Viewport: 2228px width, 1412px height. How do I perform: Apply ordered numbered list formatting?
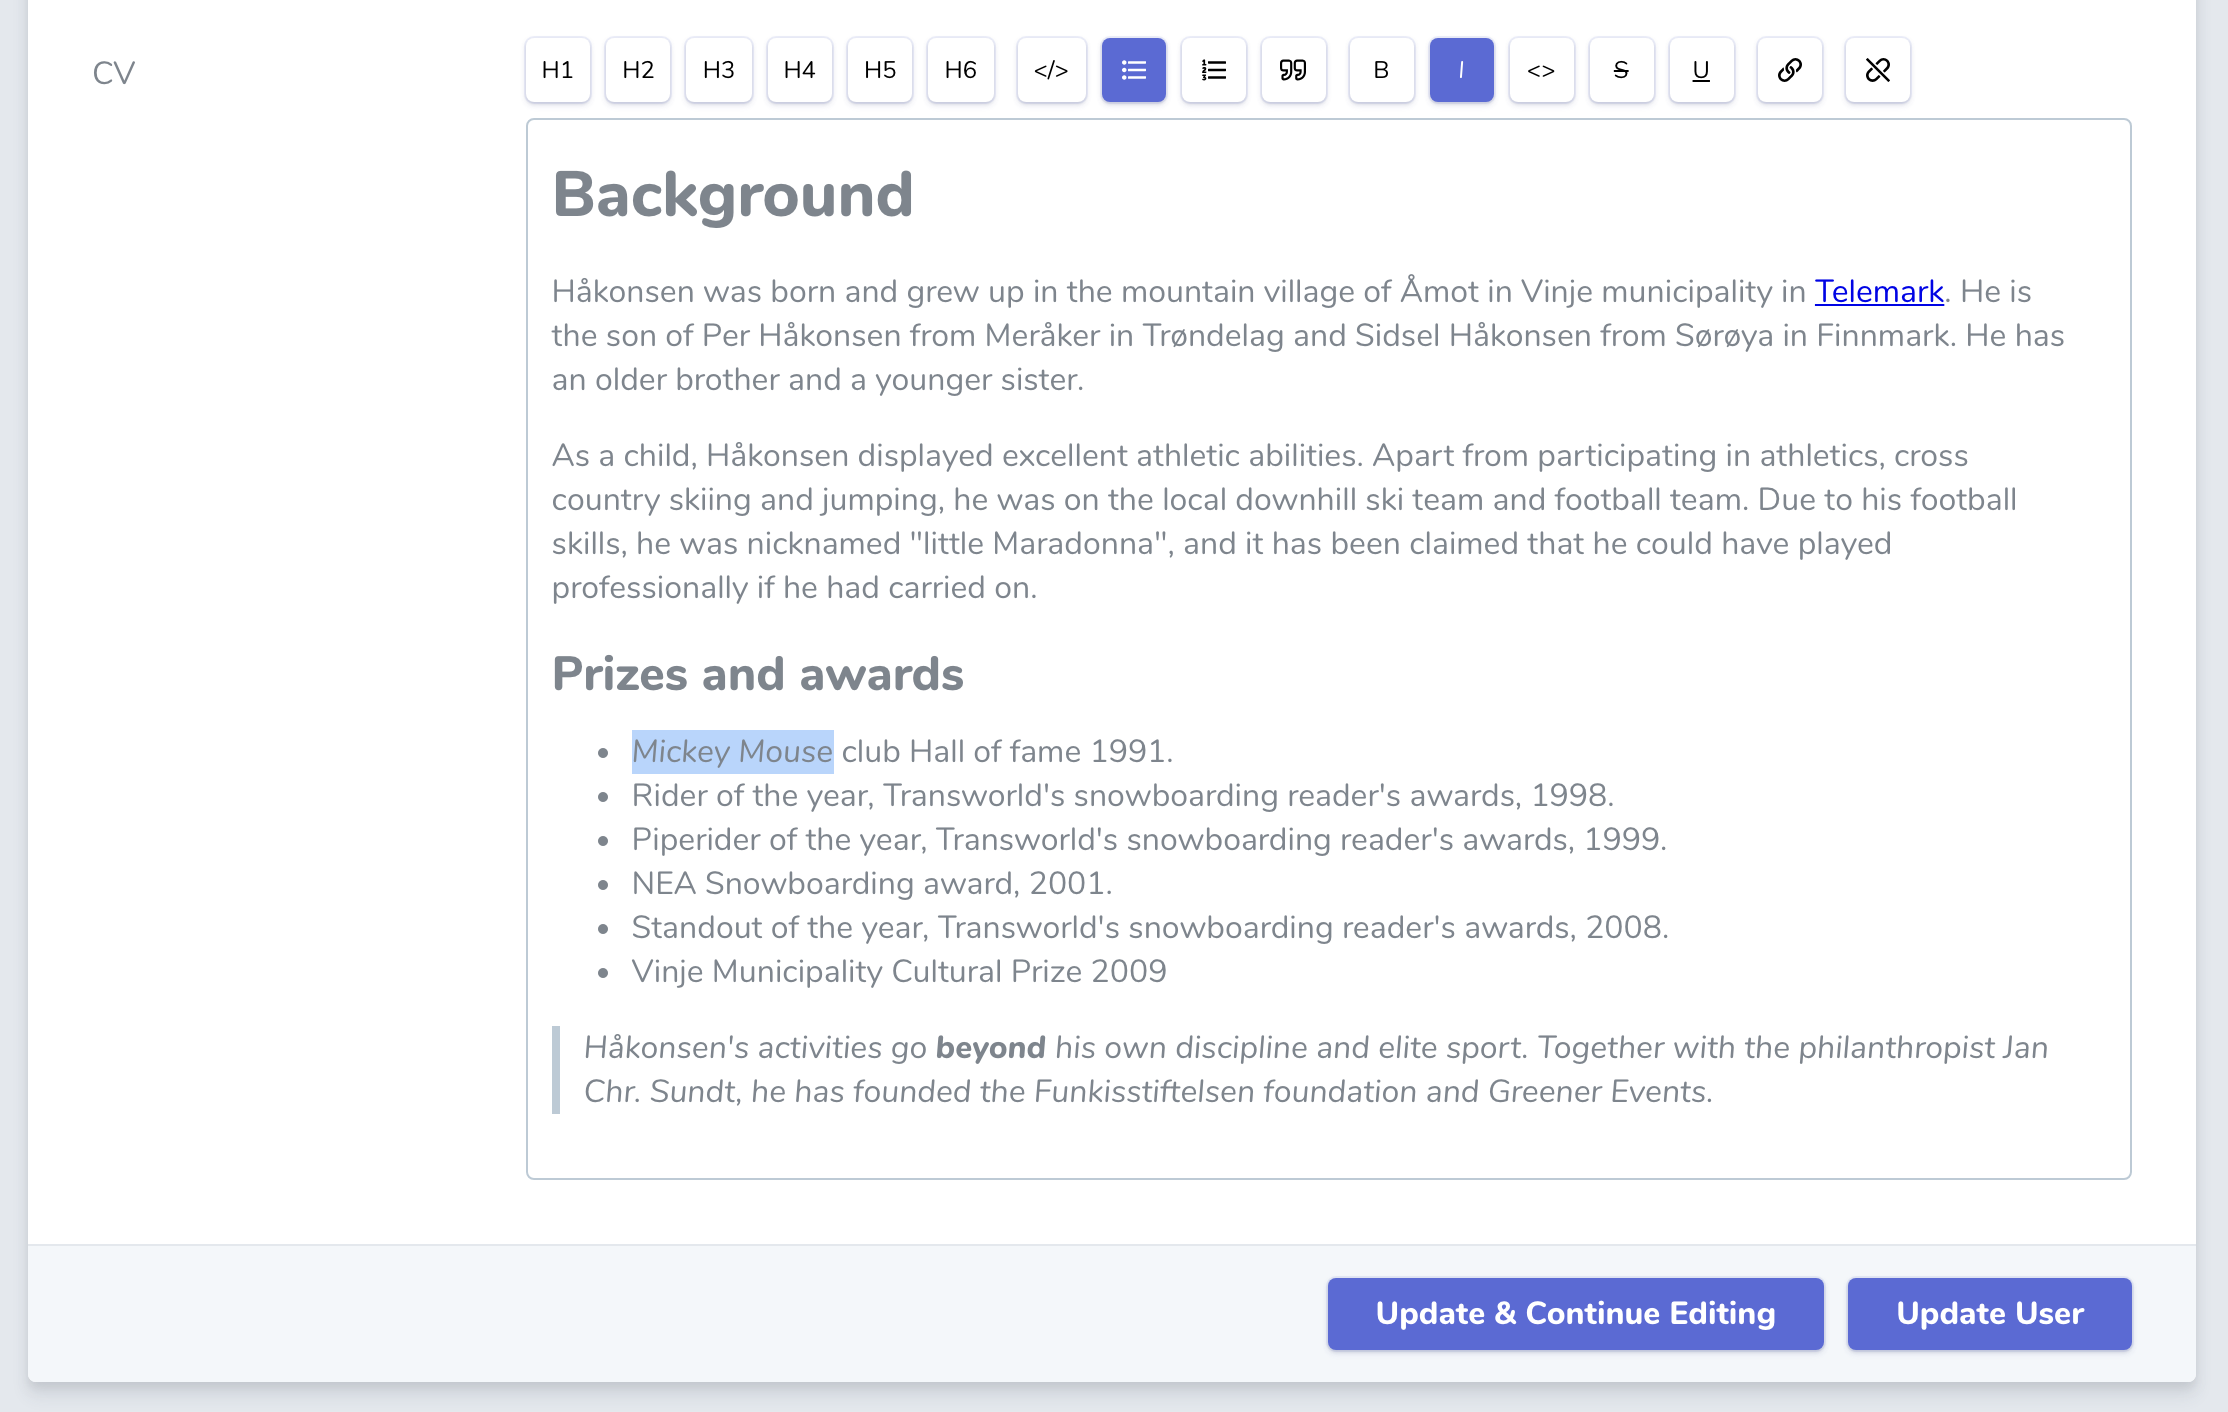[x=1213, y=70]
